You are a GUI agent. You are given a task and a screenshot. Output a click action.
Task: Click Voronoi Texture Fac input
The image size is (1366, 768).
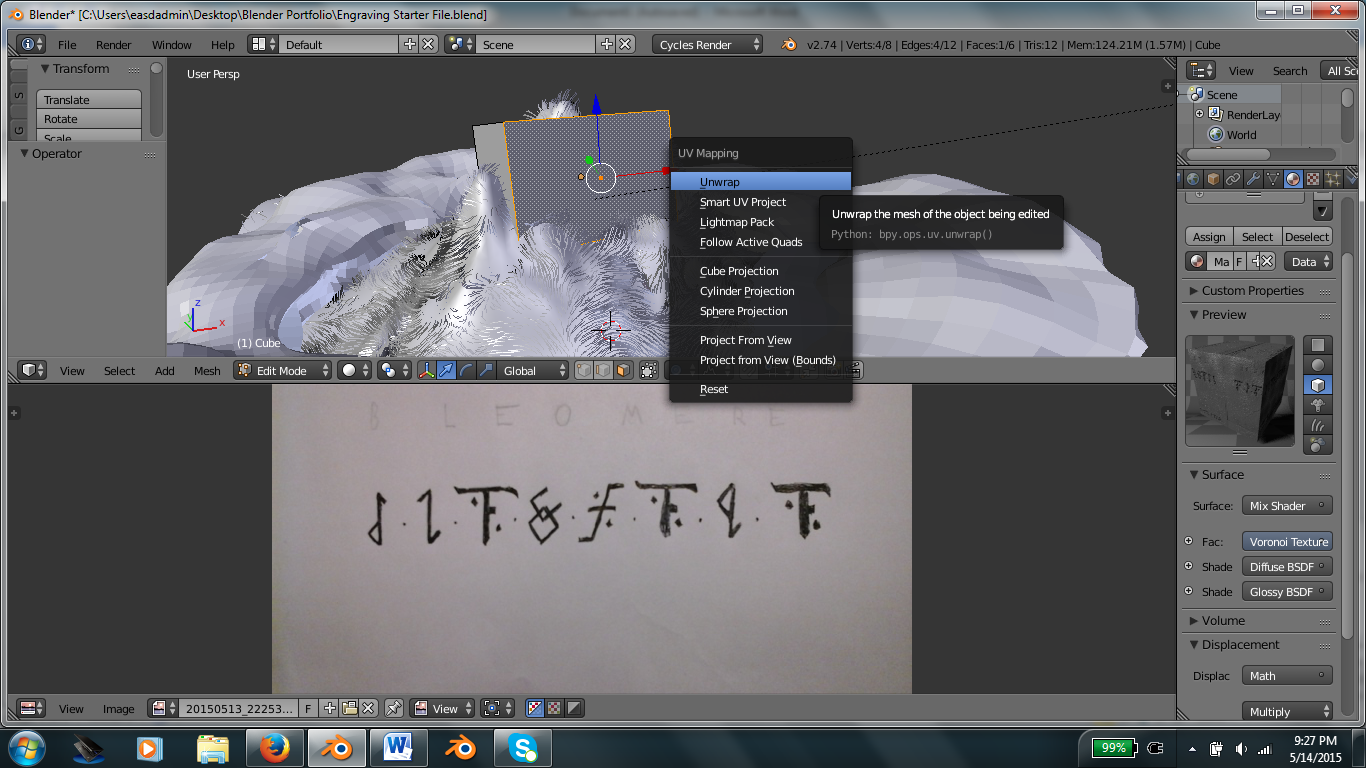tap(1288, 542)
